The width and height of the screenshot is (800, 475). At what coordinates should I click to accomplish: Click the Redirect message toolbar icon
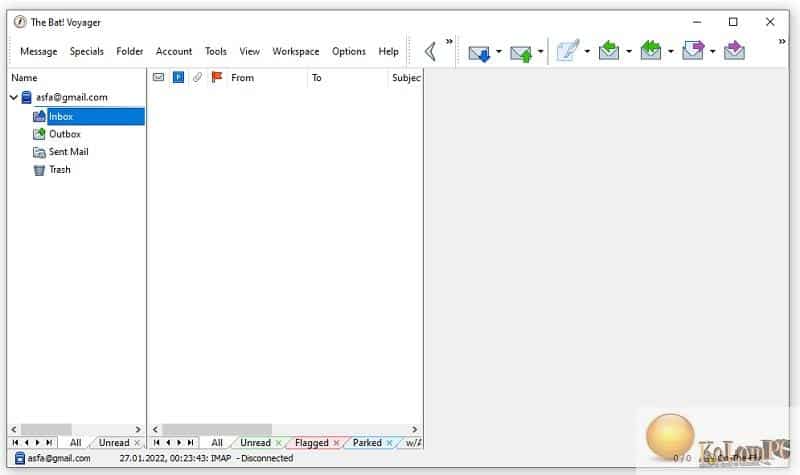pos(734,51)
